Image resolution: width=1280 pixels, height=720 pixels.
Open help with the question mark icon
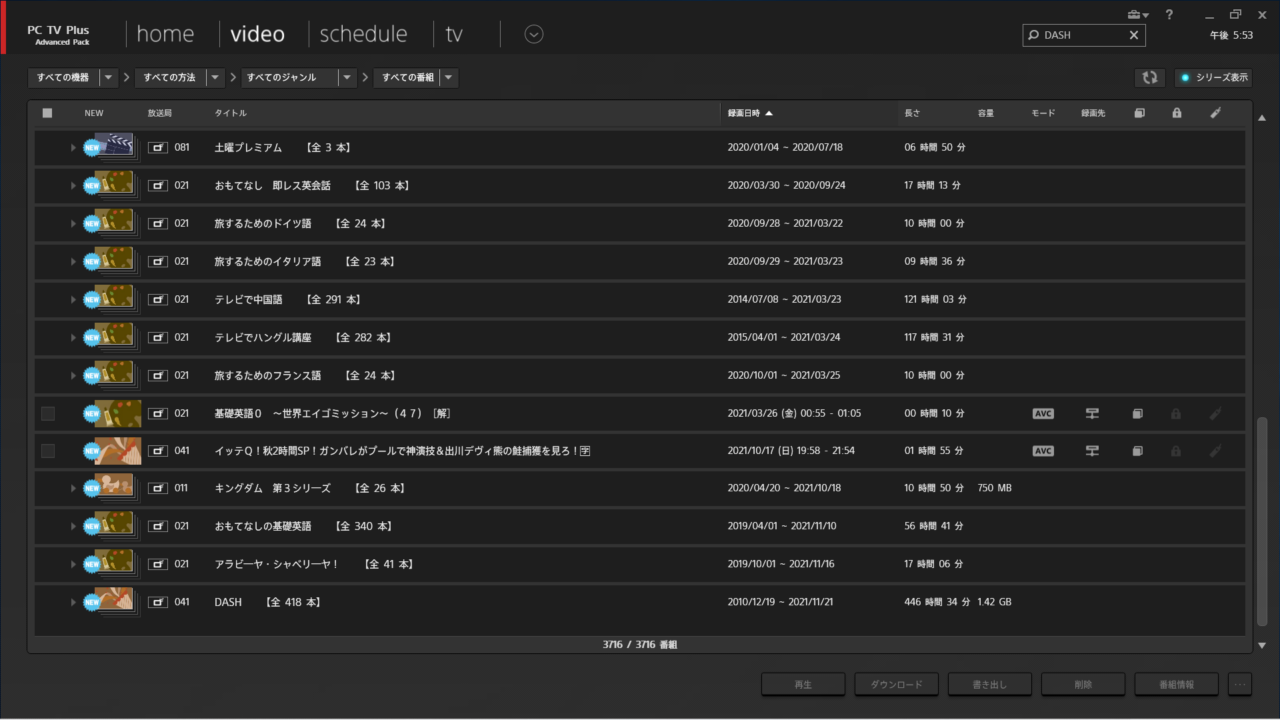[x=1169, y=15]
